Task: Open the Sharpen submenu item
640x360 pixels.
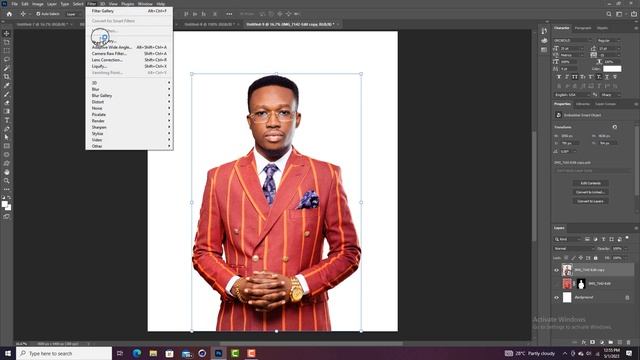Action: pyautogui.click(x=129, y=127)
